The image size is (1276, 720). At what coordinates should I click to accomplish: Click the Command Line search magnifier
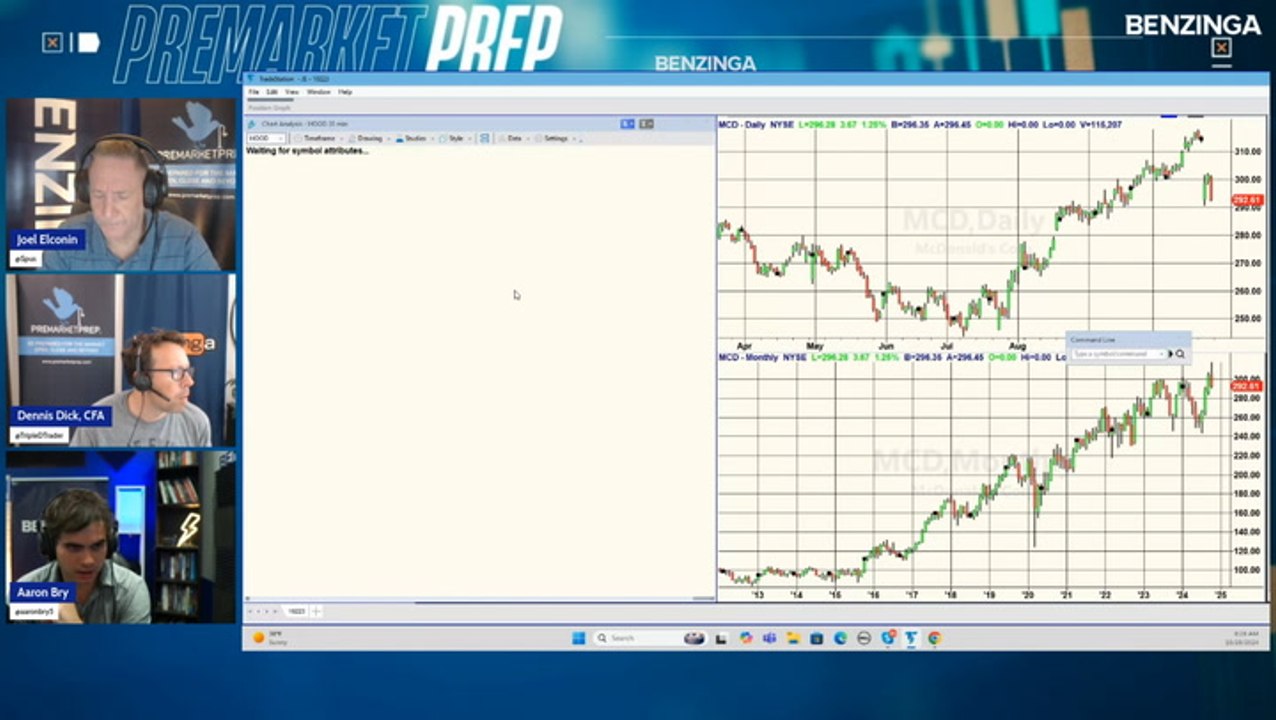(x=1181, y=354)
